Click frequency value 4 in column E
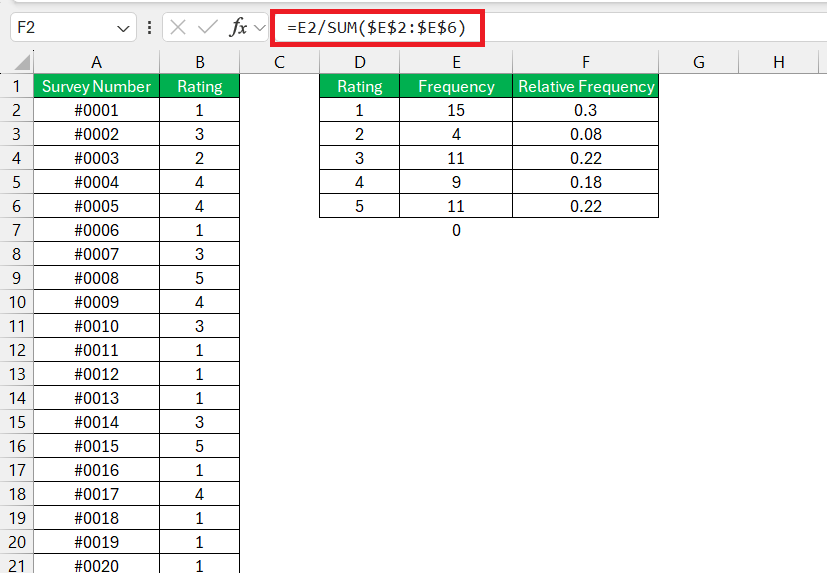Viewport: 827px width, 573px height. [x=456, y=134]
